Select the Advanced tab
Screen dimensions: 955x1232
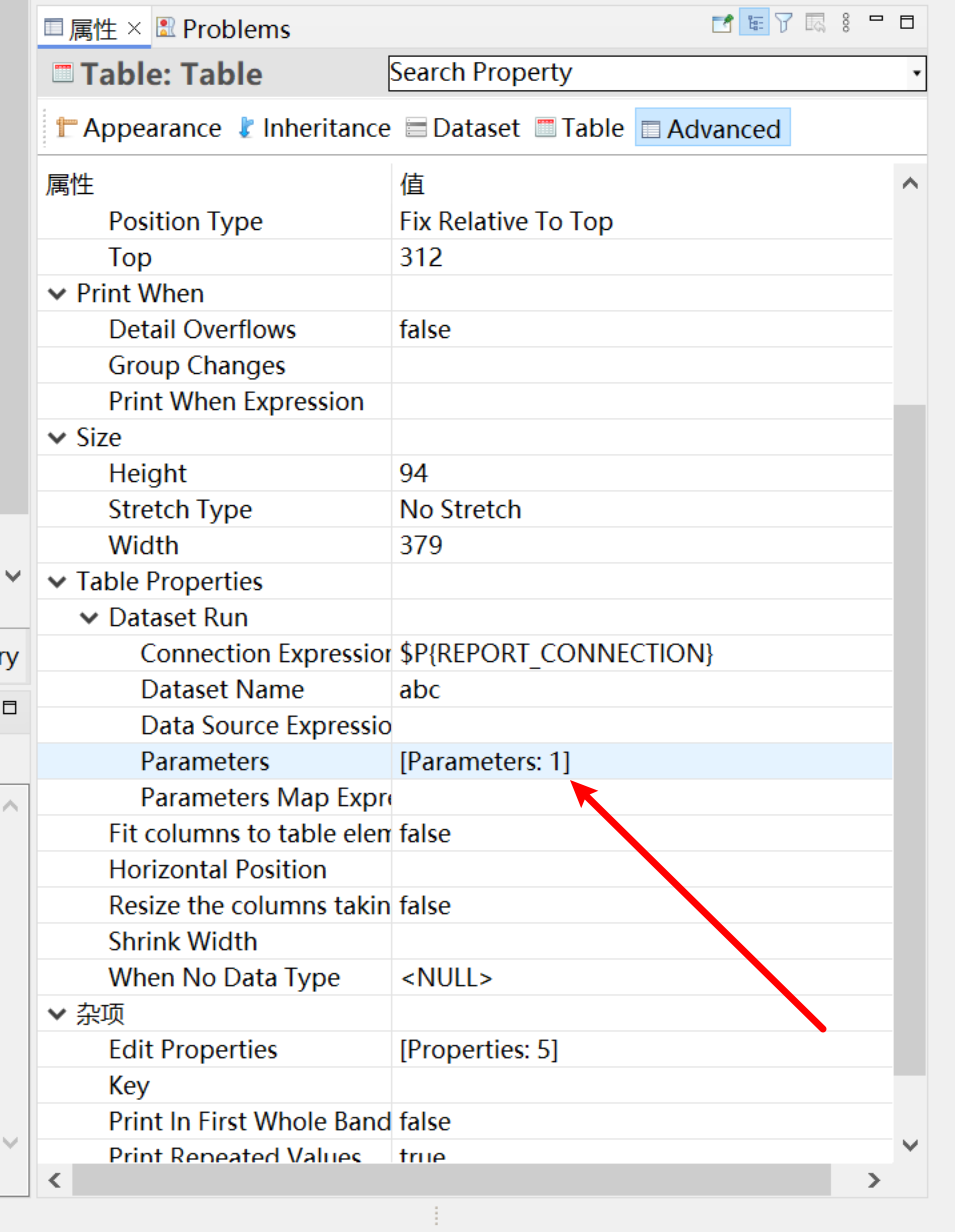click(712, 128)
